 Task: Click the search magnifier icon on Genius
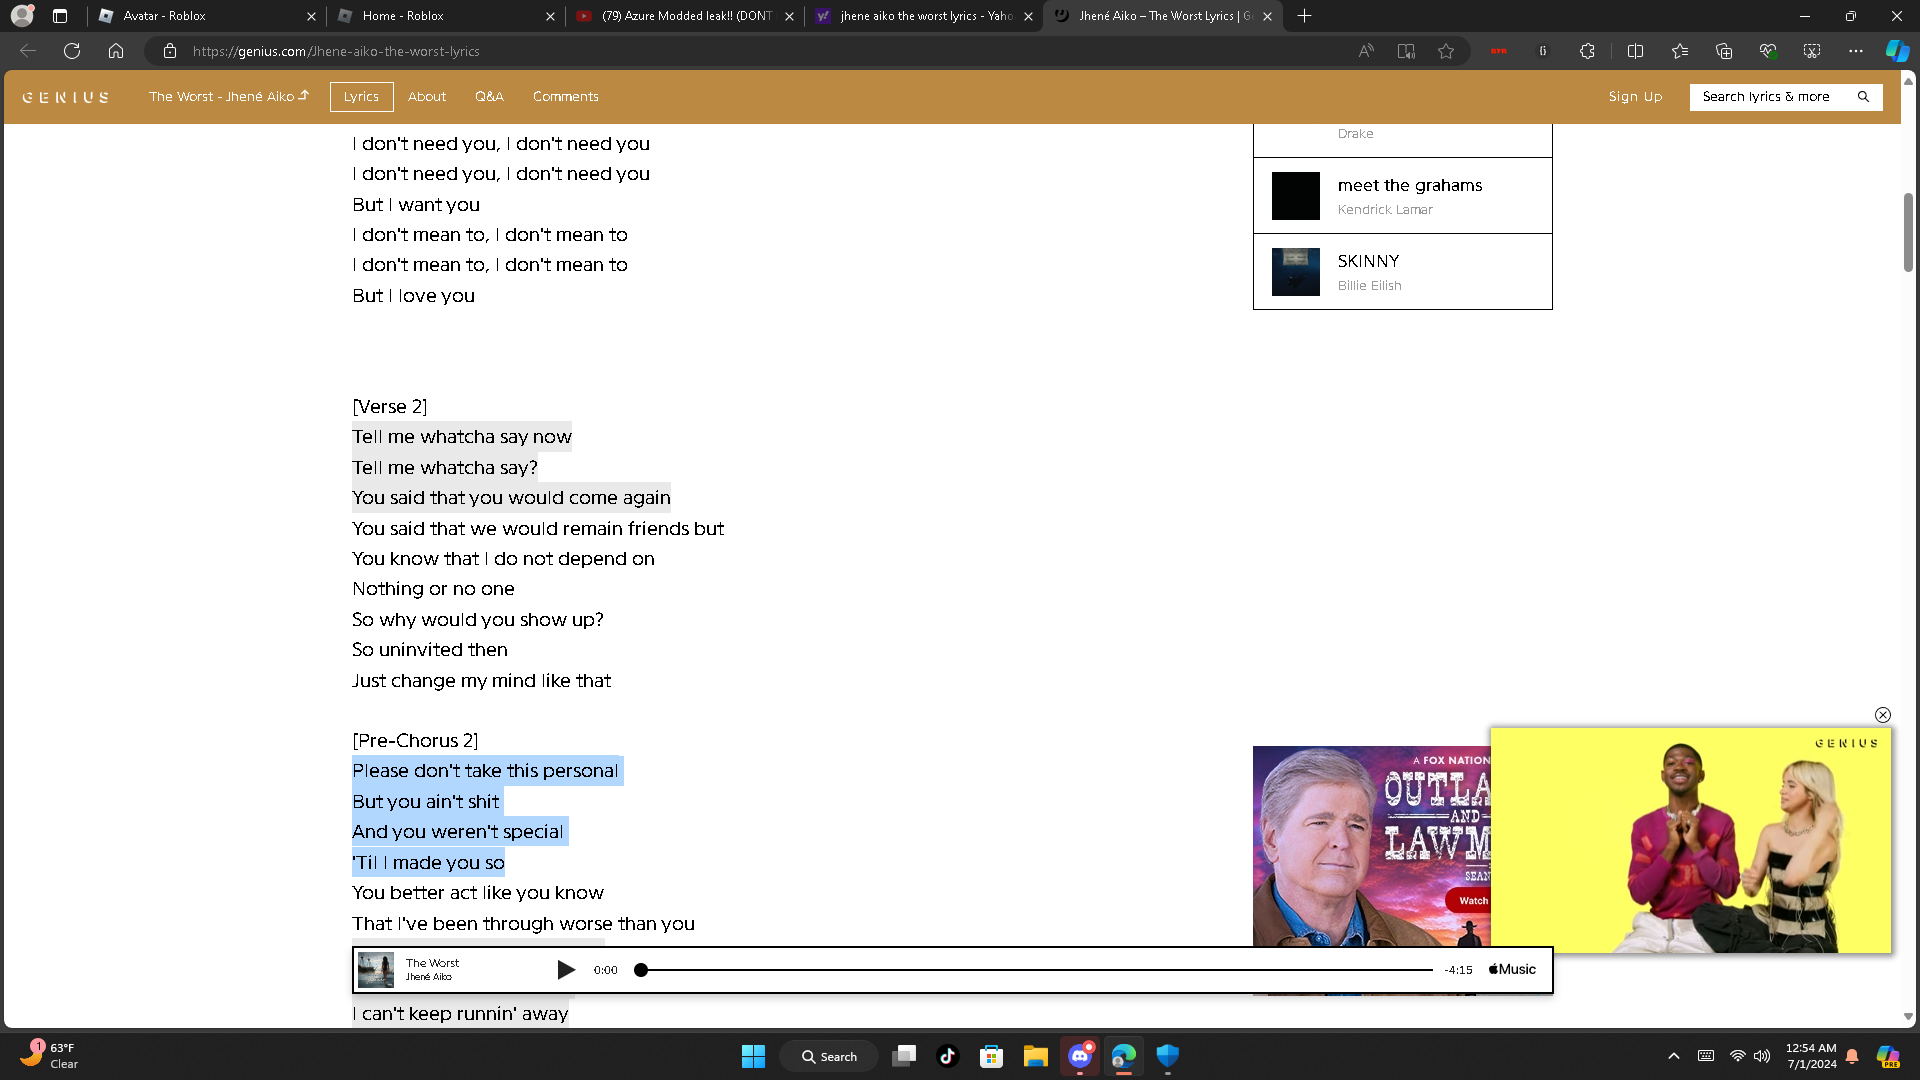click(x=1863, y=97)
